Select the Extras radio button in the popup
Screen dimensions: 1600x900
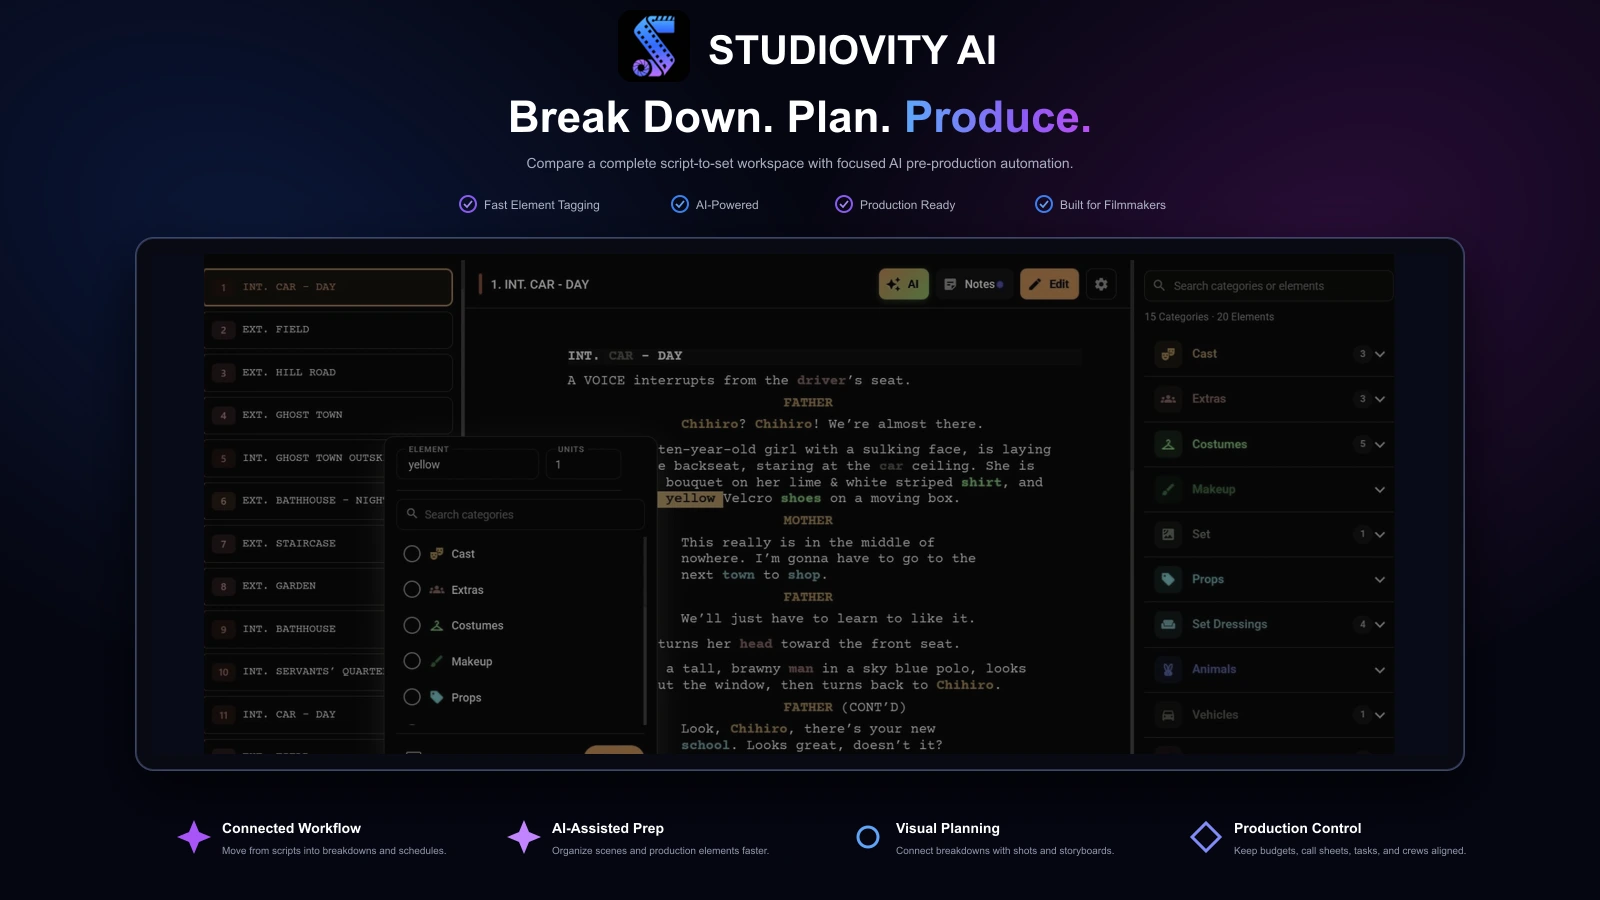(412, 590)
